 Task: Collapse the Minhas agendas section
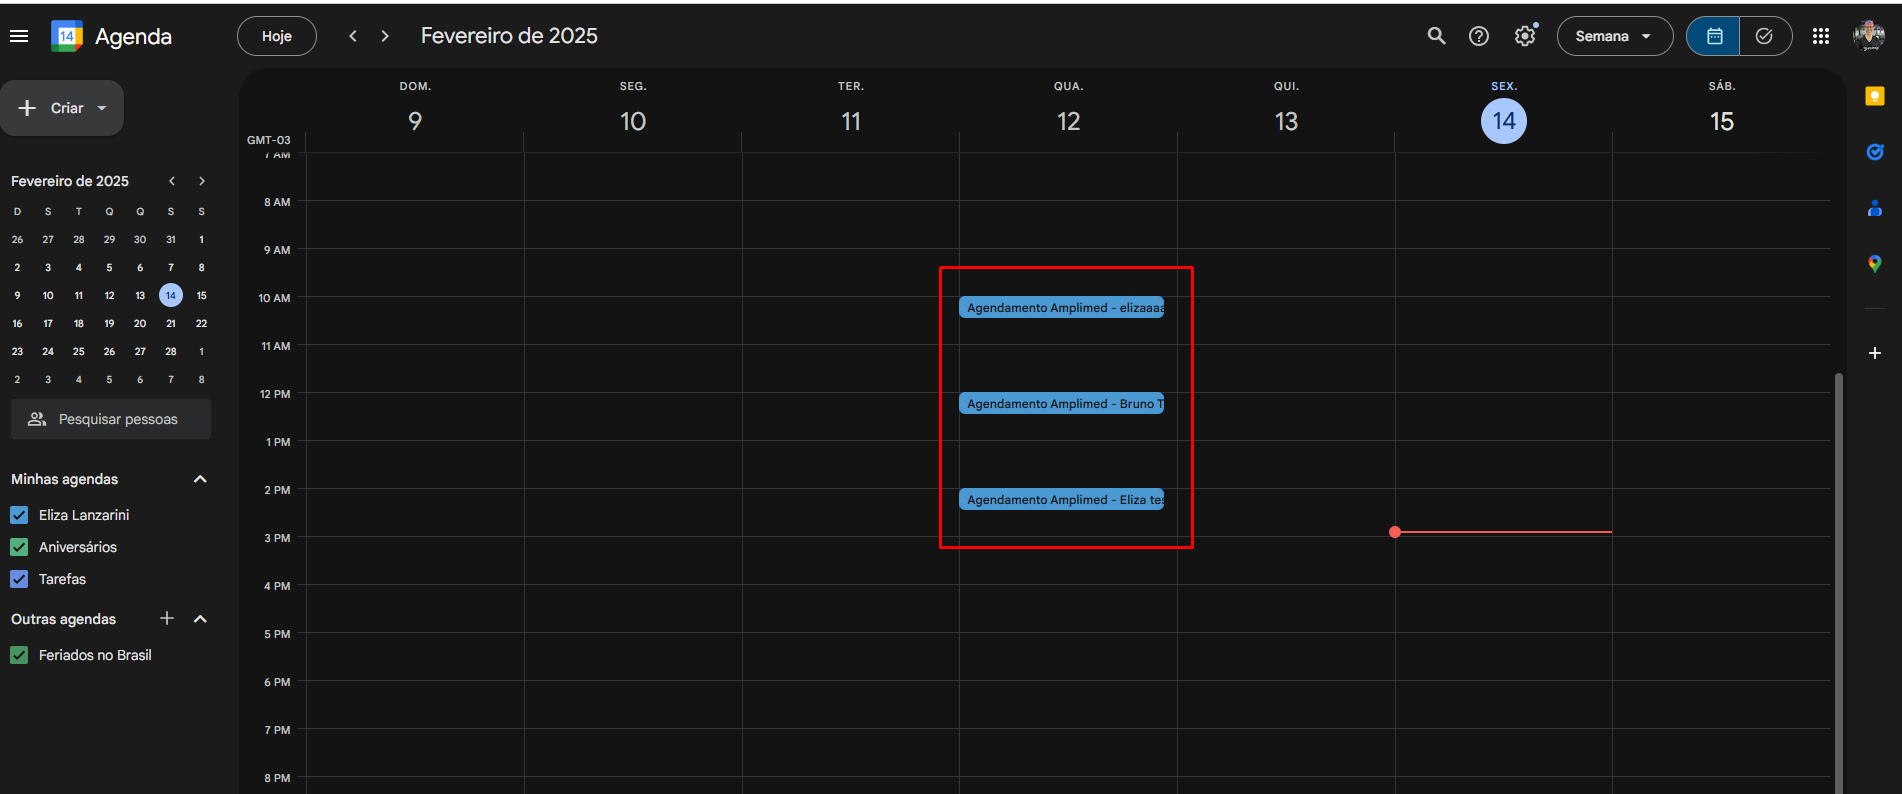point(200,479)
